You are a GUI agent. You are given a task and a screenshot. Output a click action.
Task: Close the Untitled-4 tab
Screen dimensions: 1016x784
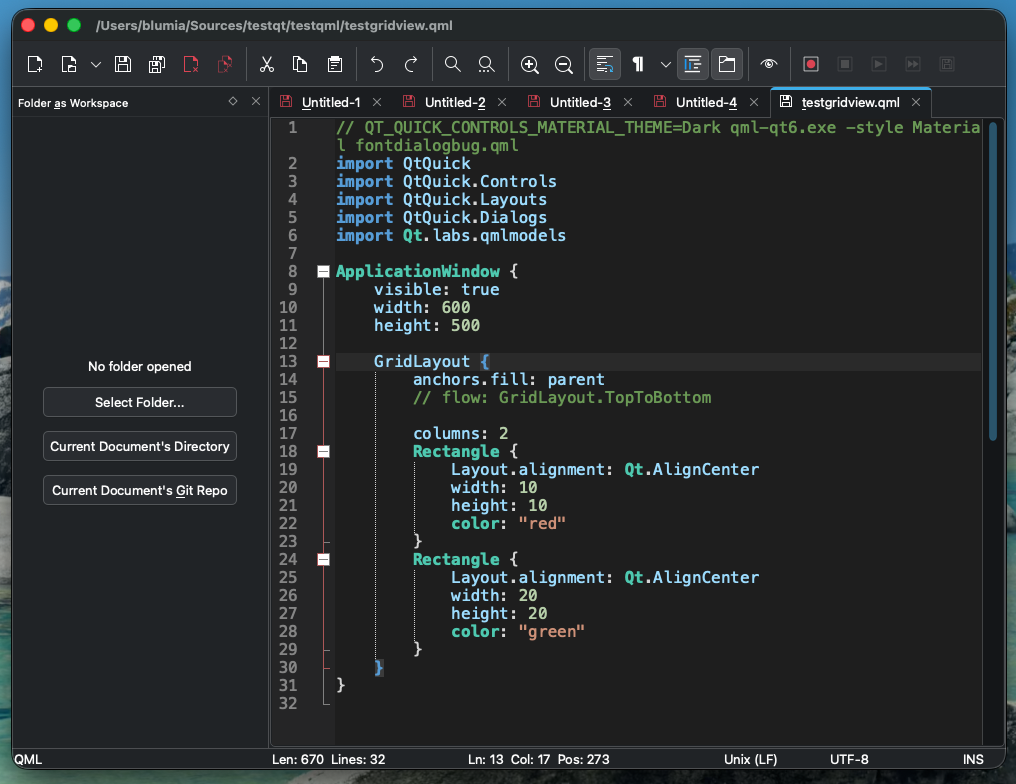754,102
